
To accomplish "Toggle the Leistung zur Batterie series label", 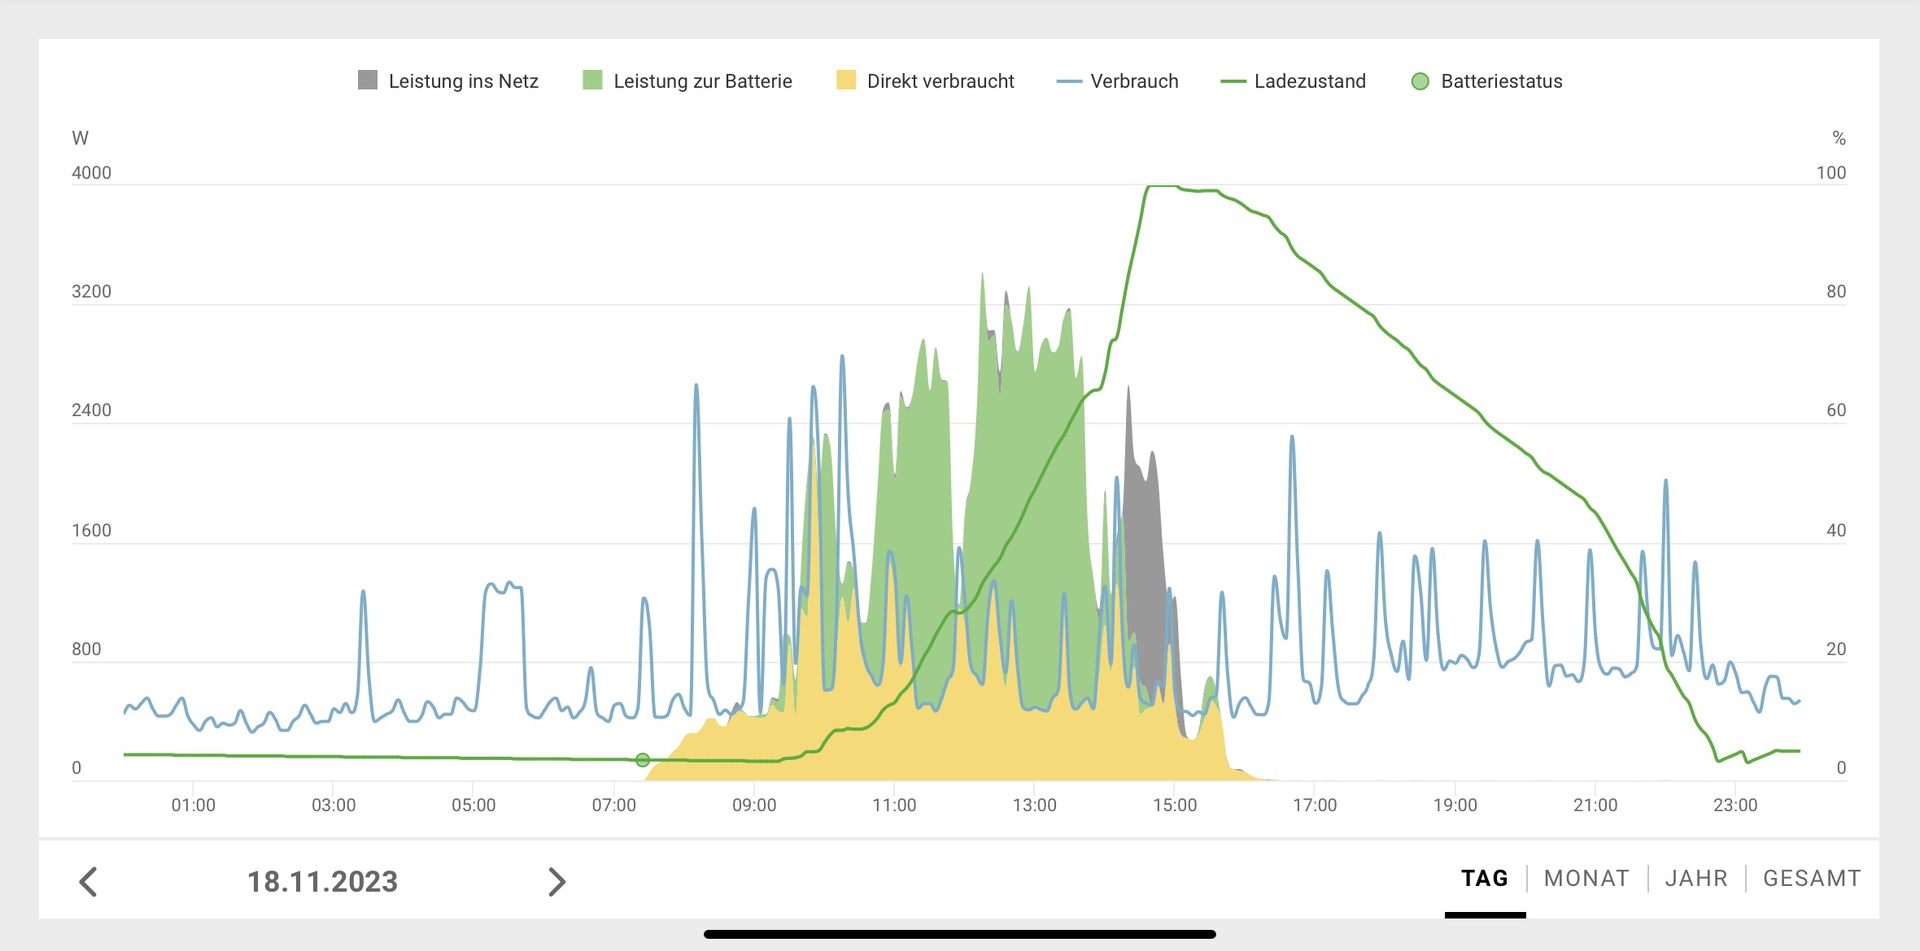I will tap(702, 81).
